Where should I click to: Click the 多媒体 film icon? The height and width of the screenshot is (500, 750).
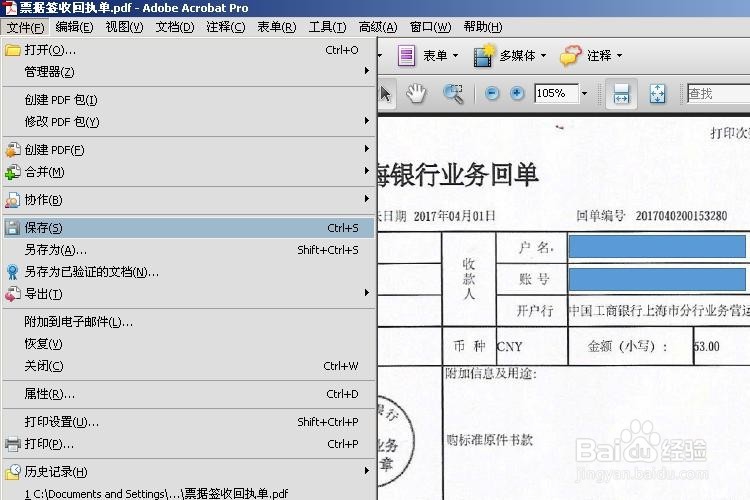pos(484,56)
